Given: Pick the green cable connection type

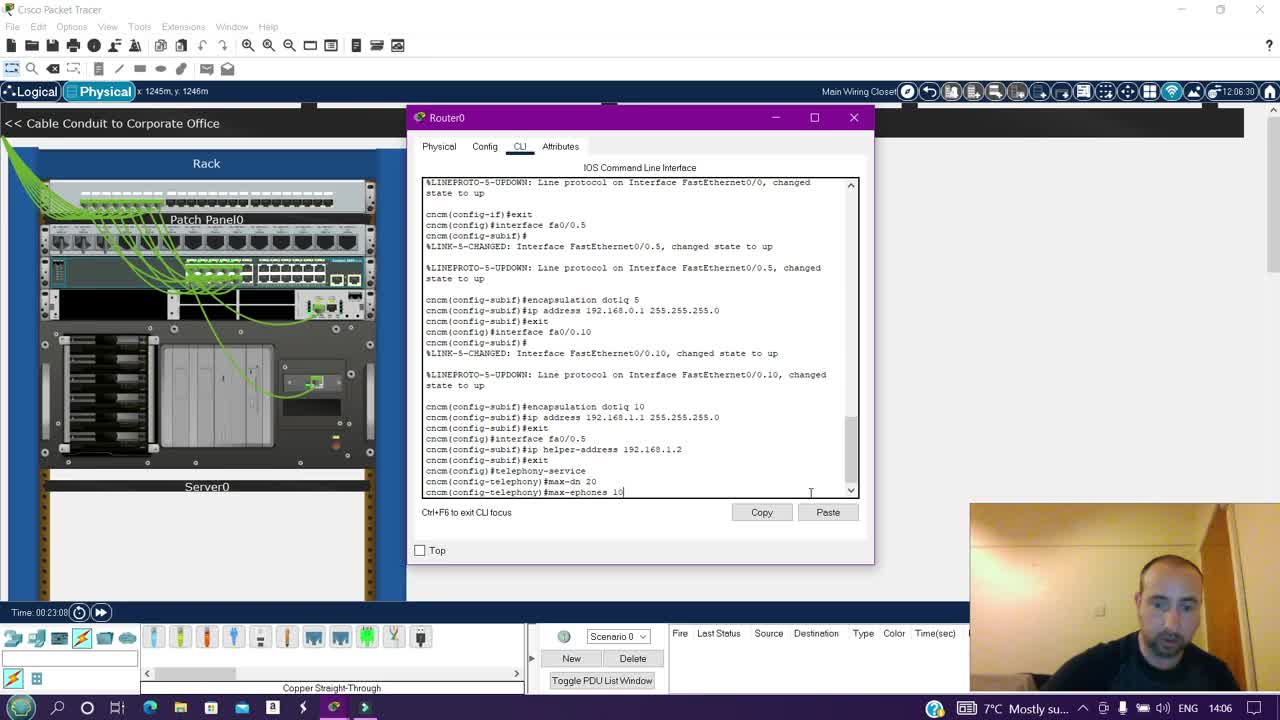Looking at the screenshot, I should [x=367, y=637].
